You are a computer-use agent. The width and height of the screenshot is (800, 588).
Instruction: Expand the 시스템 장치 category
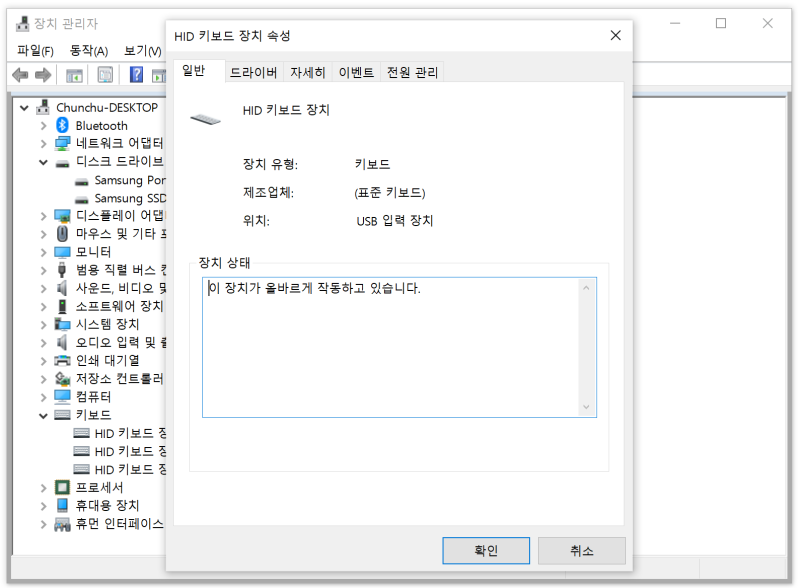point(43,325)
